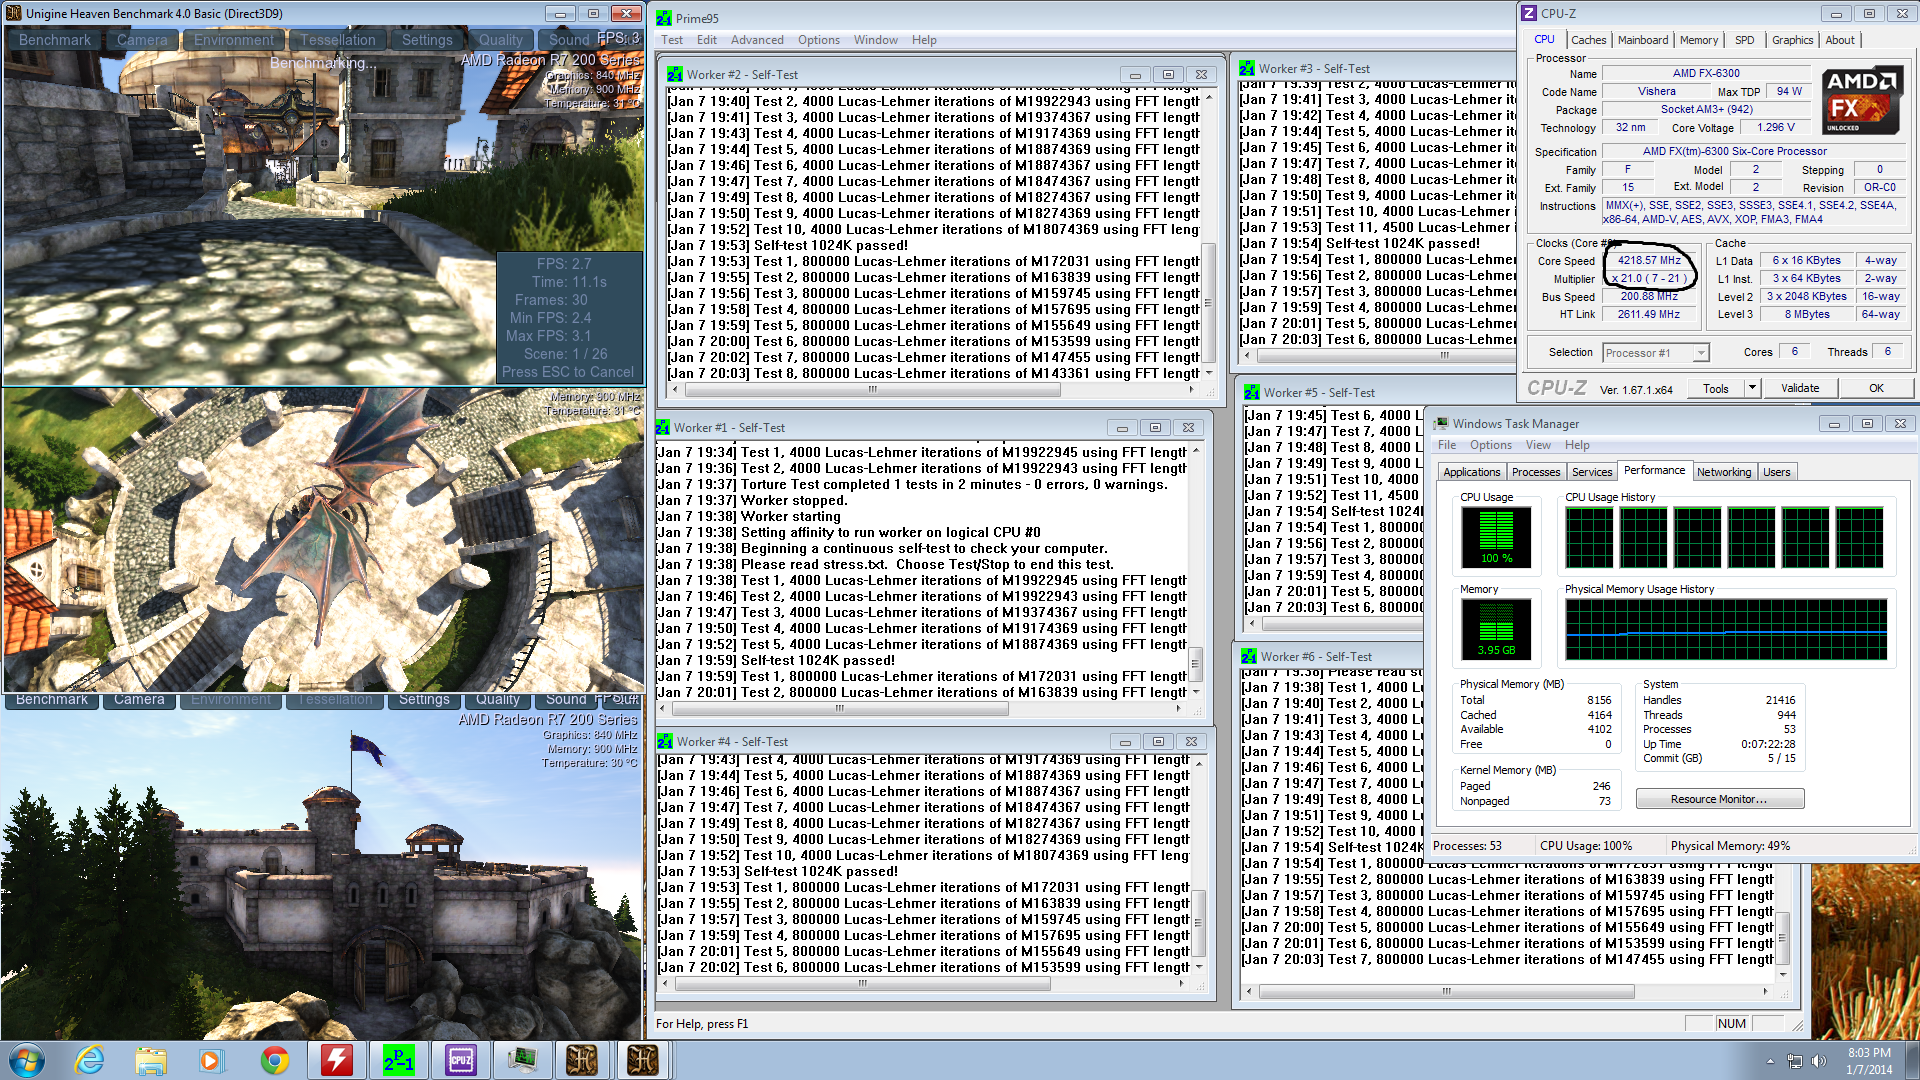
Task: Open Task Manager Options menu
Action: (1491, 445)
